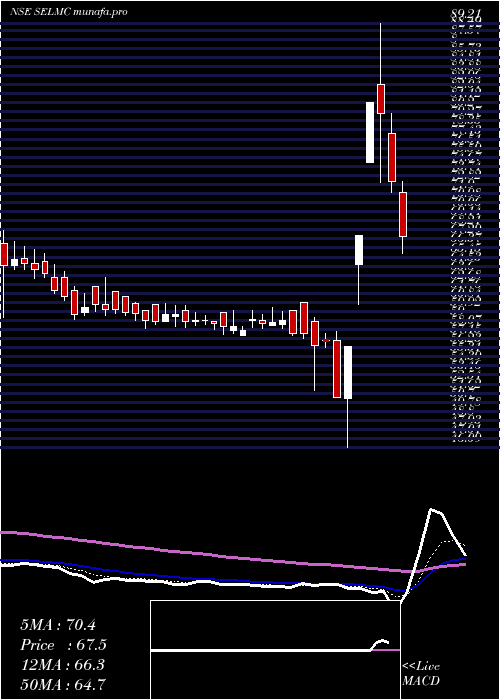The image size is (500, 700).
Task: Click the 50MA : 64.7 label
Action: click(63, 684)
